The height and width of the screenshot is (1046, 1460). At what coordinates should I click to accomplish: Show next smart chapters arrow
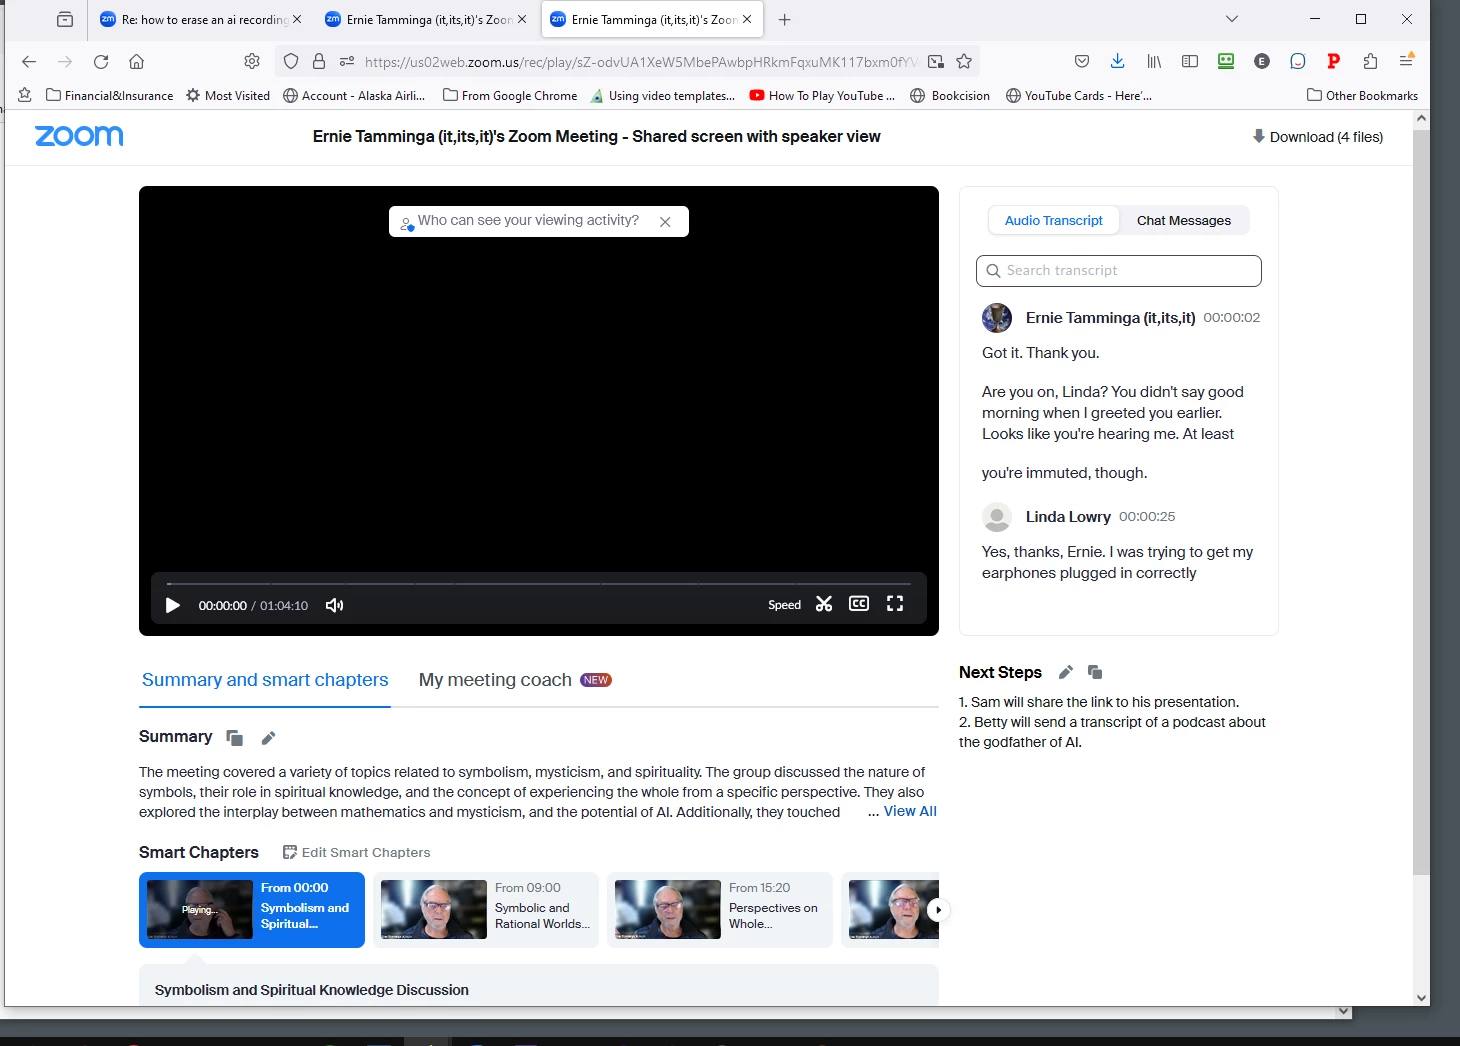tap(937, 909)
